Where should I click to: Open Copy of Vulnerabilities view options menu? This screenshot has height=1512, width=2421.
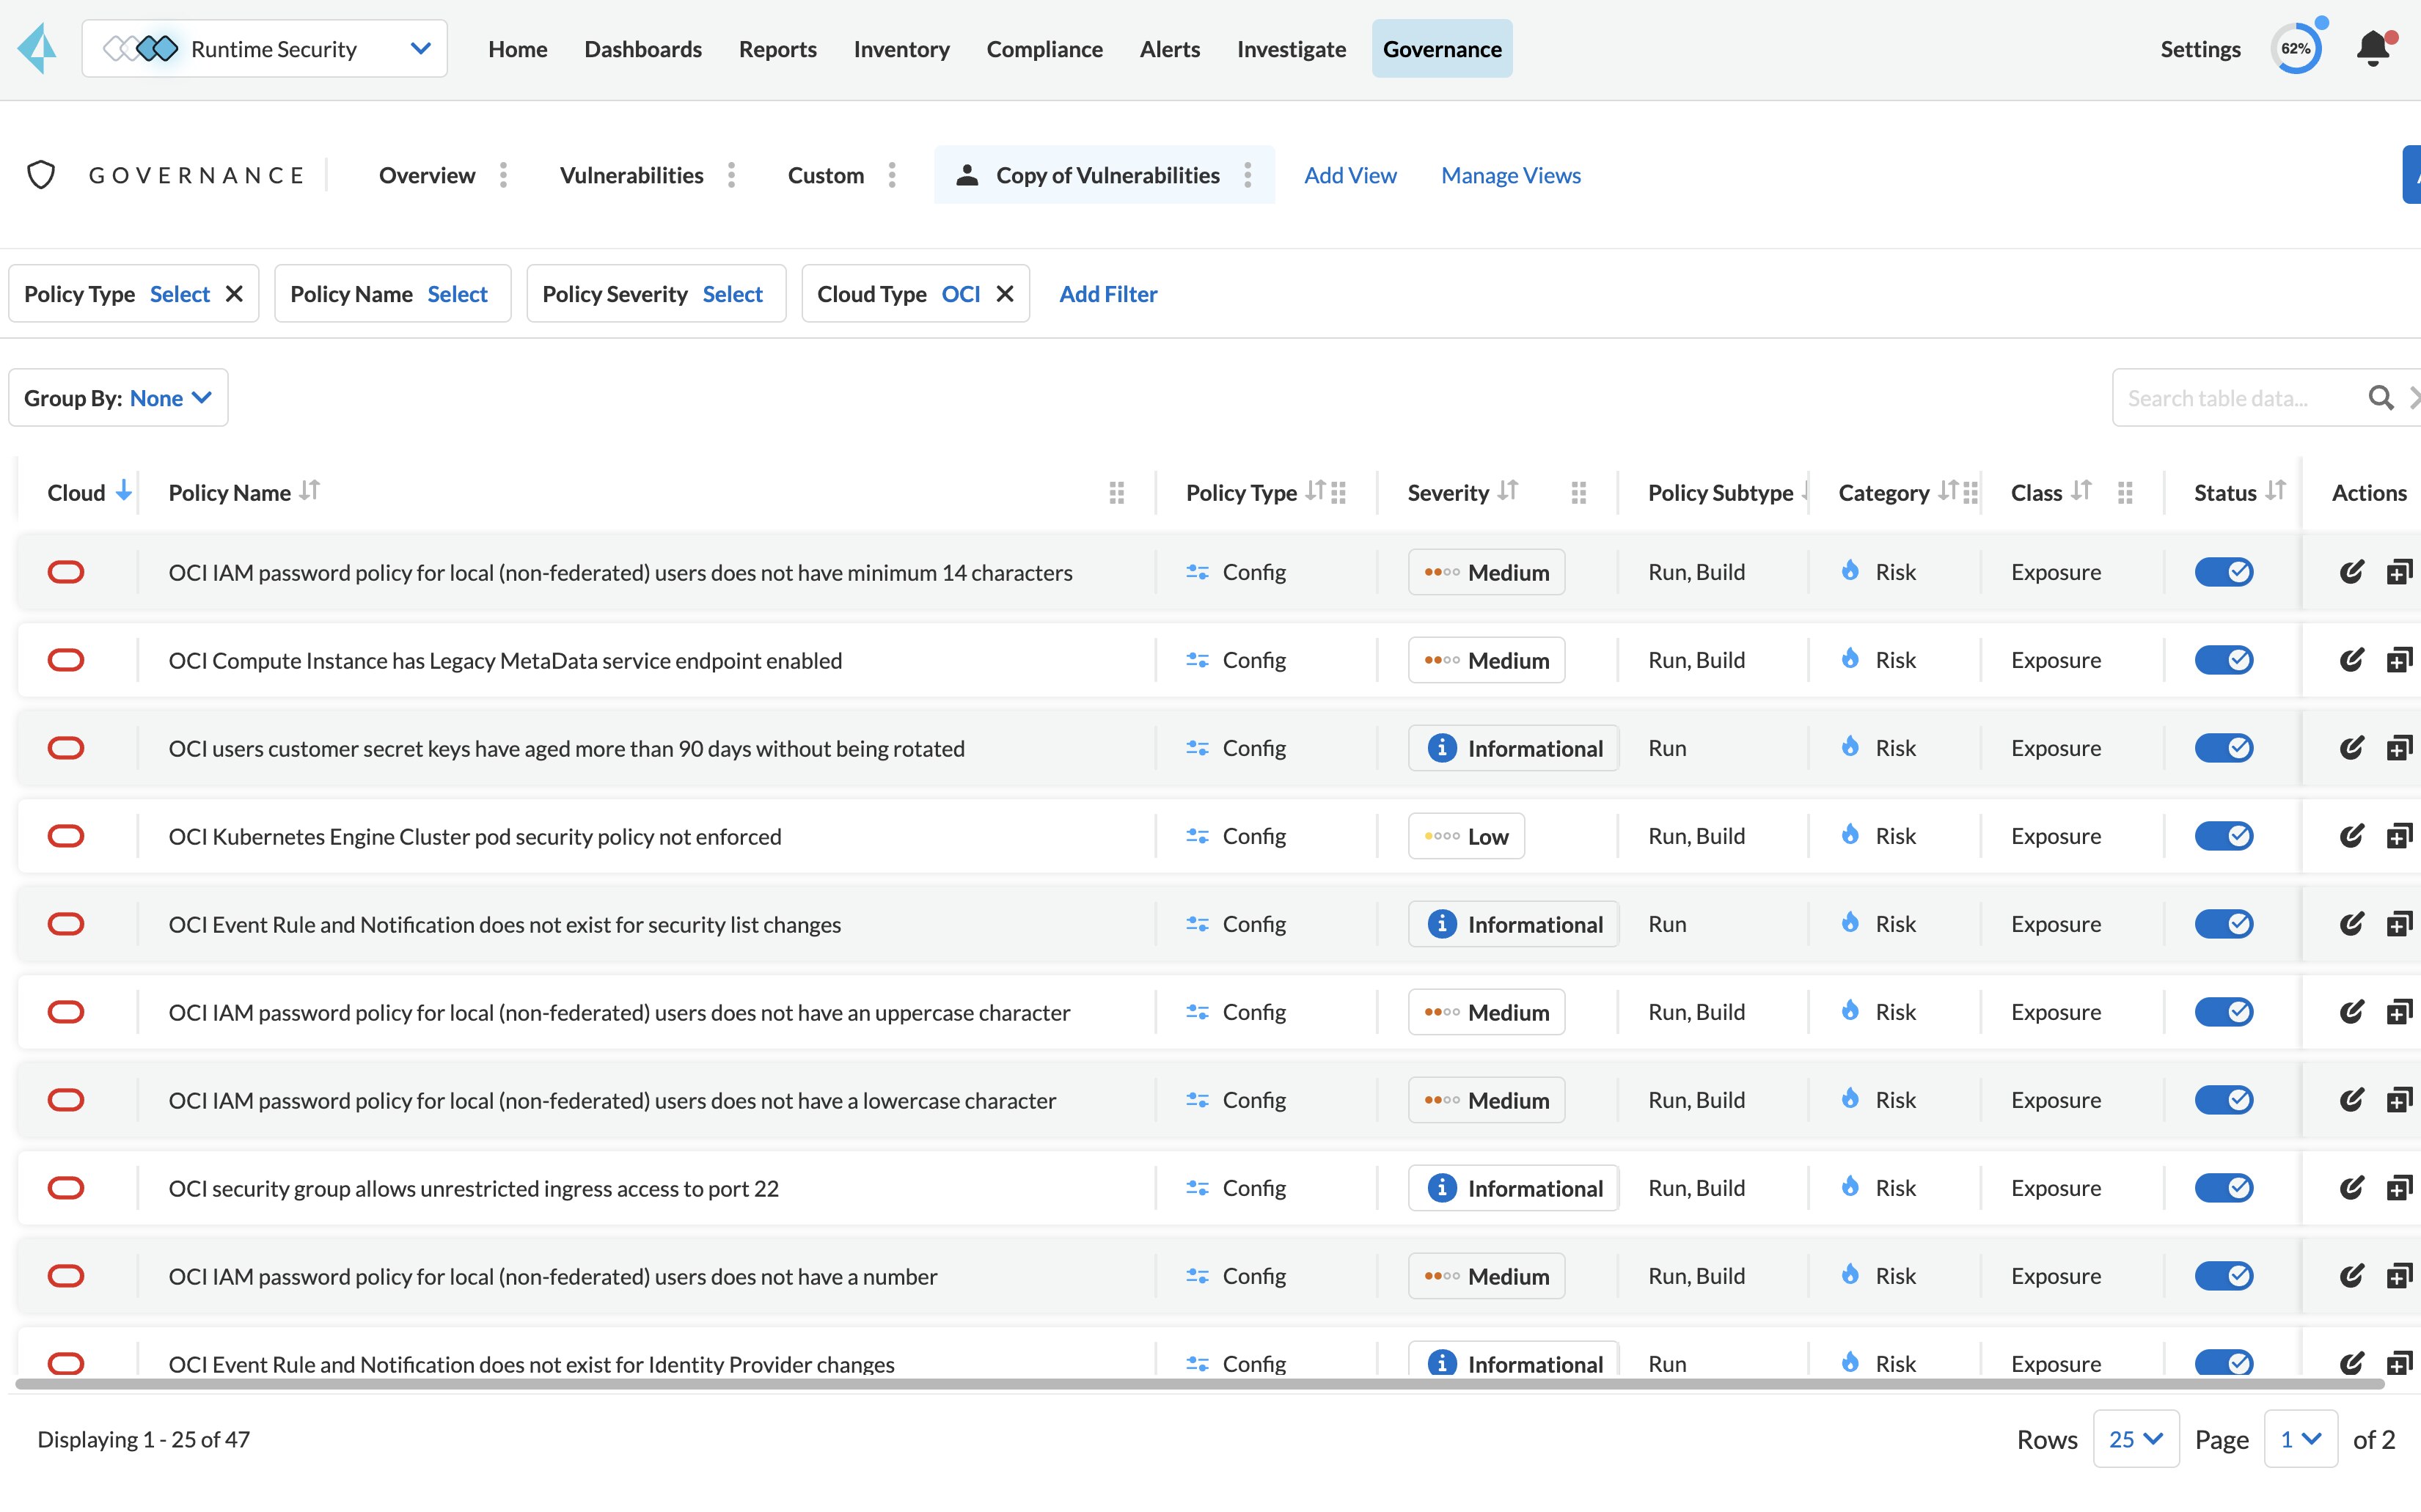pos(1247,175)
